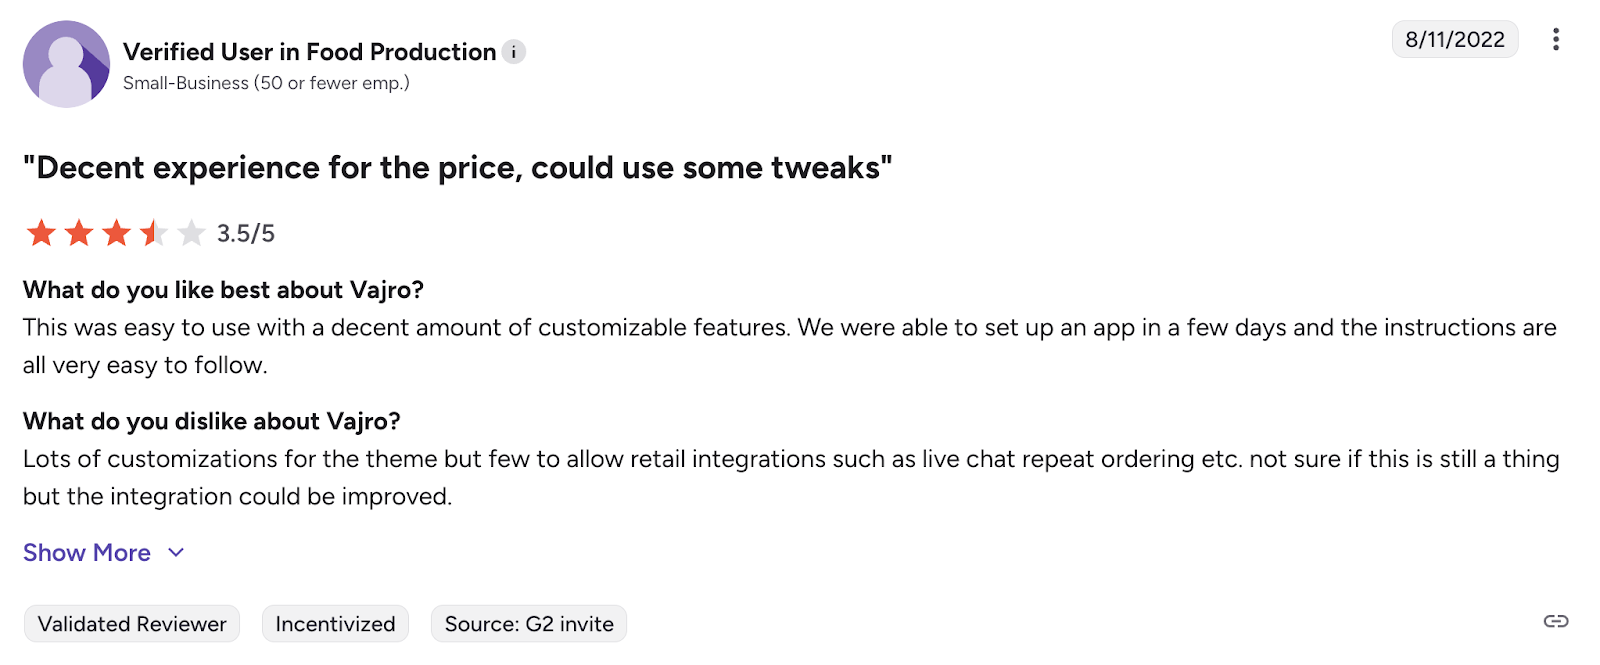Click the 3.5/5 rating label
1600x665 pixels.
pos(245,232)
